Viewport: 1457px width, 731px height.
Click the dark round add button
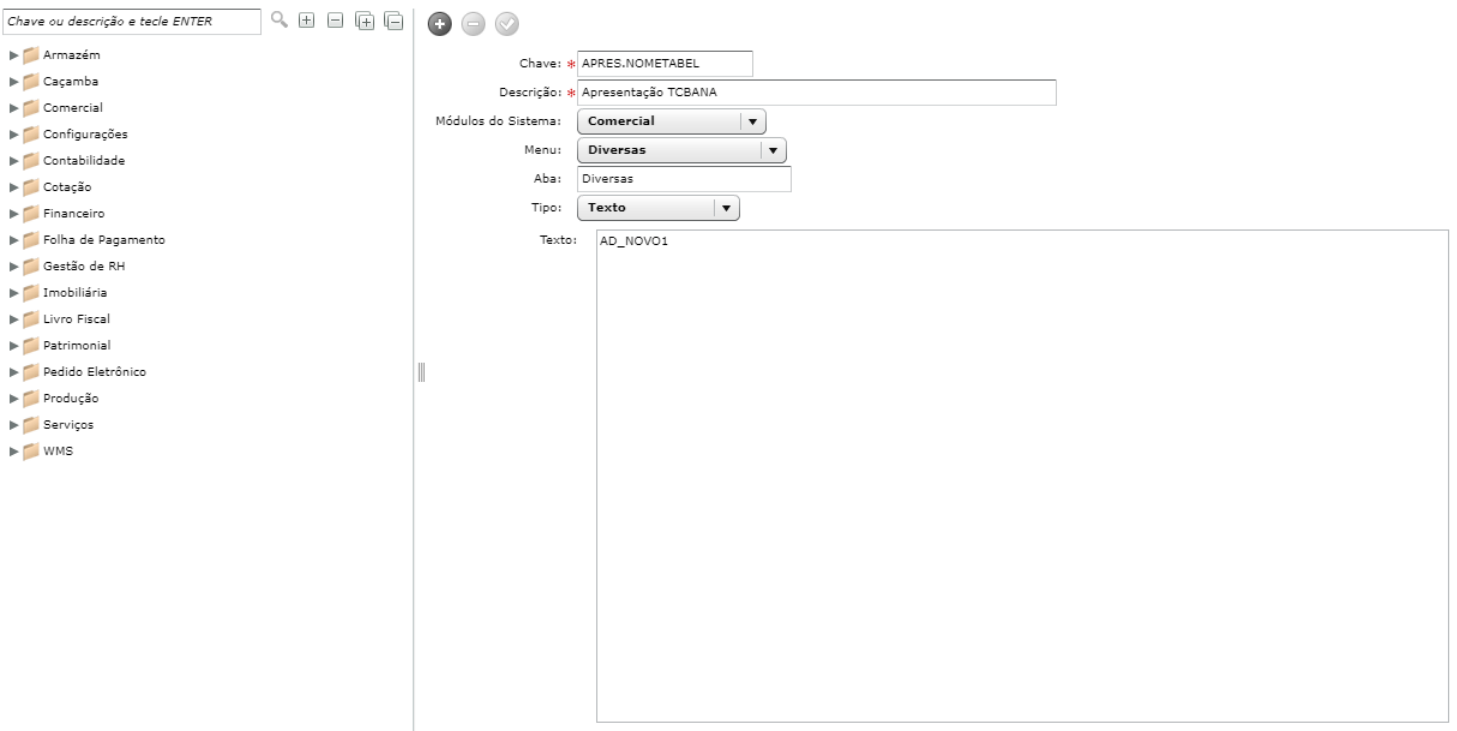coord(438,22)
